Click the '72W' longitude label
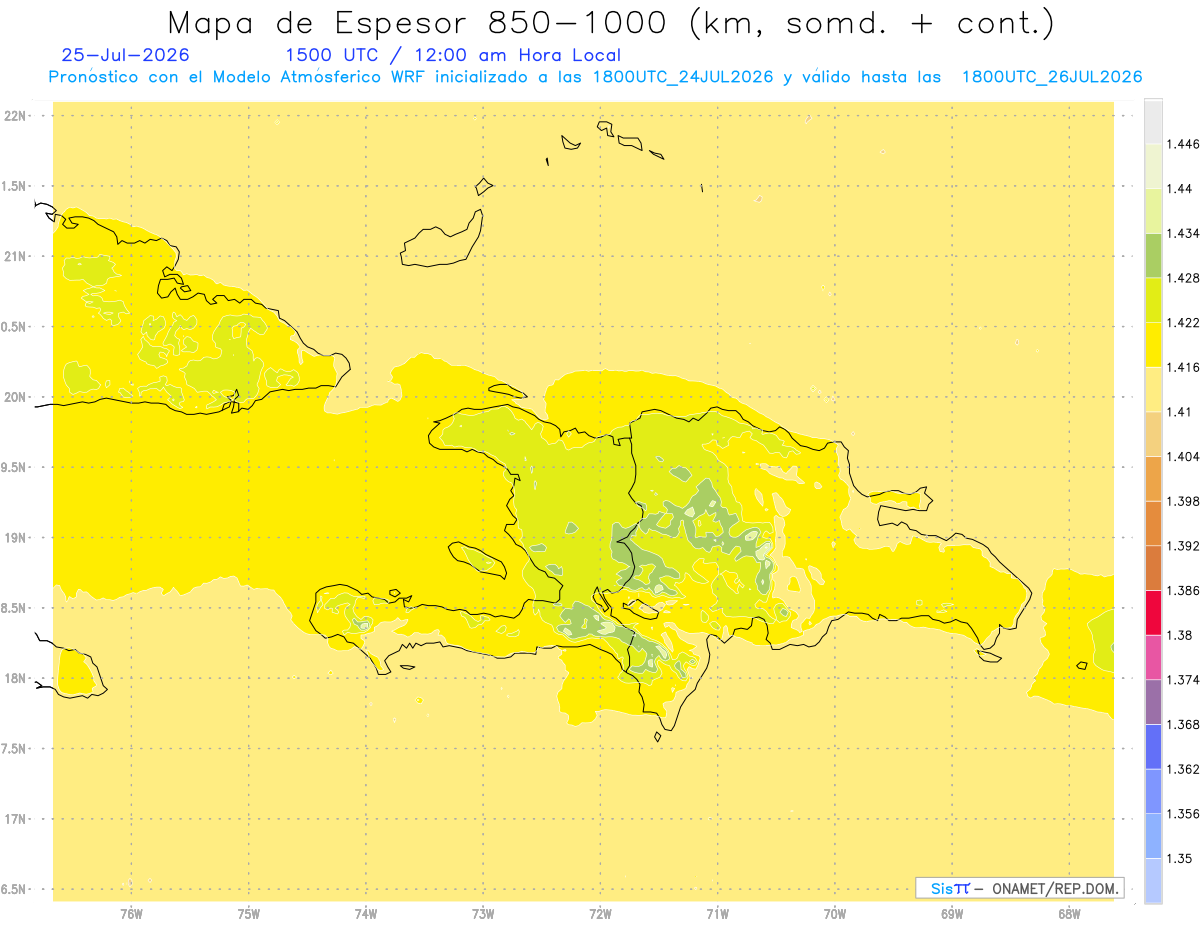Viewport: 1200px width, 927px height. click(600, 913)
